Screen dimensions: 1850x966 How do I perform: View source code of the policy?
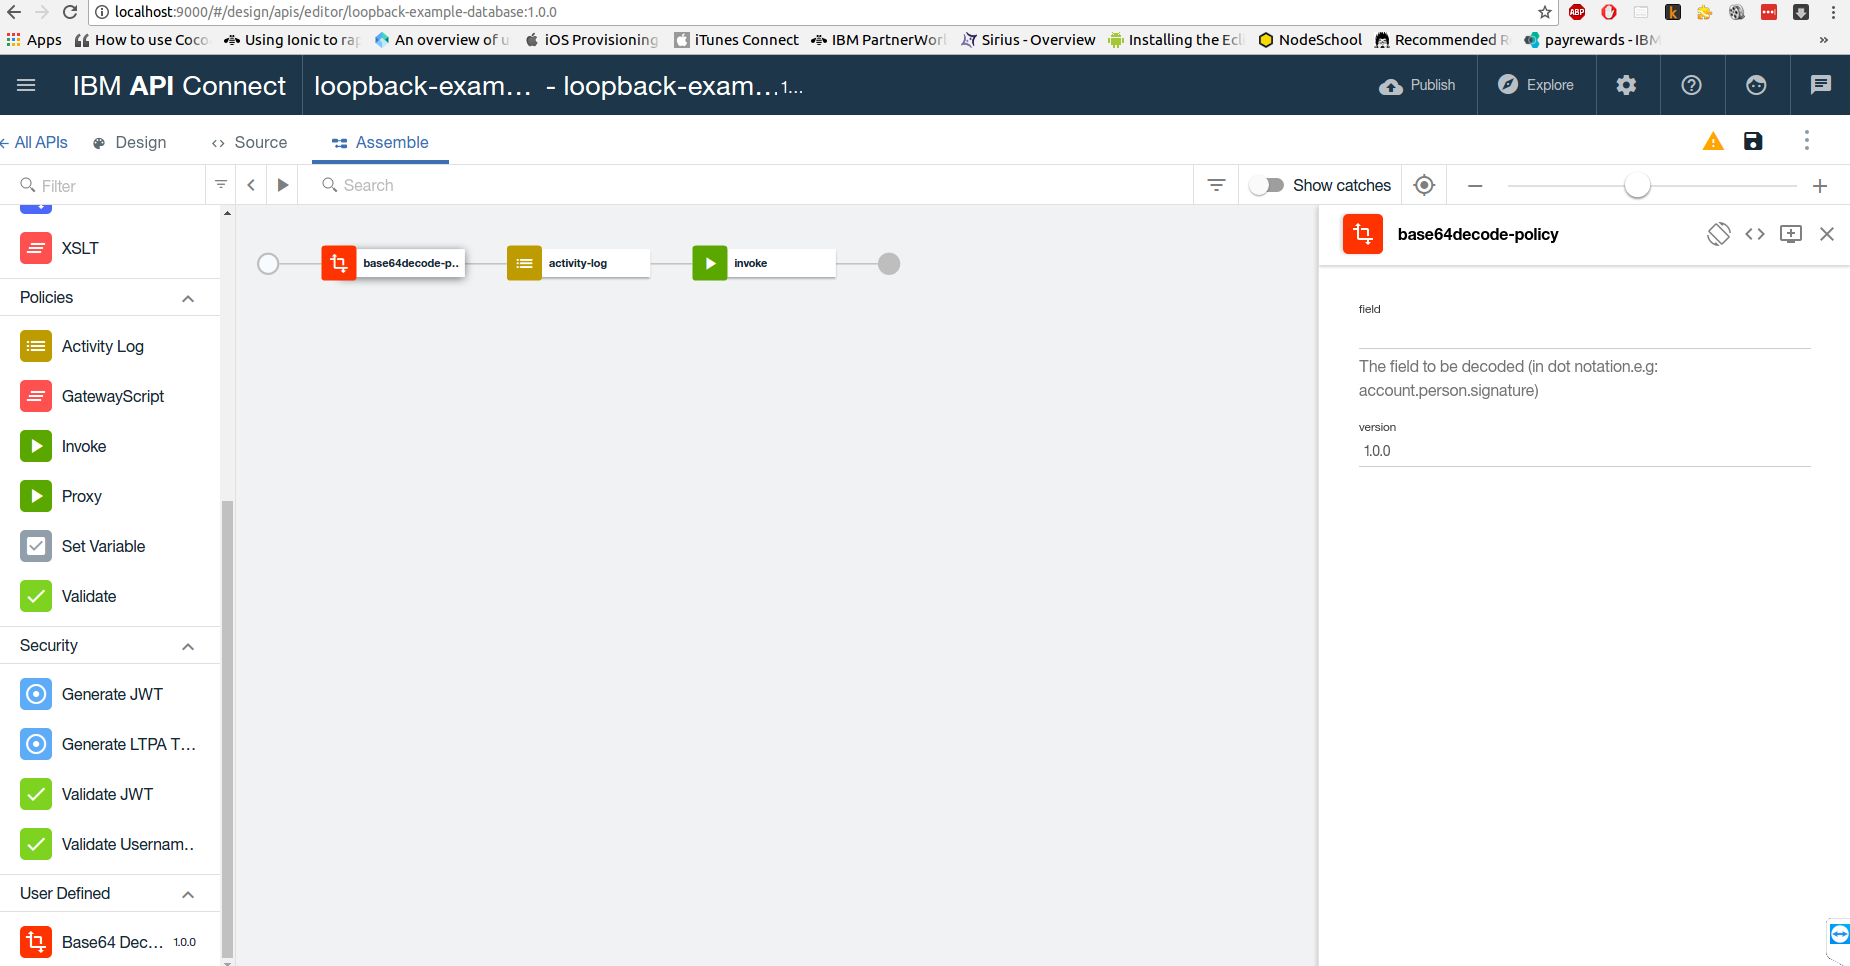tap(1755, 234)
